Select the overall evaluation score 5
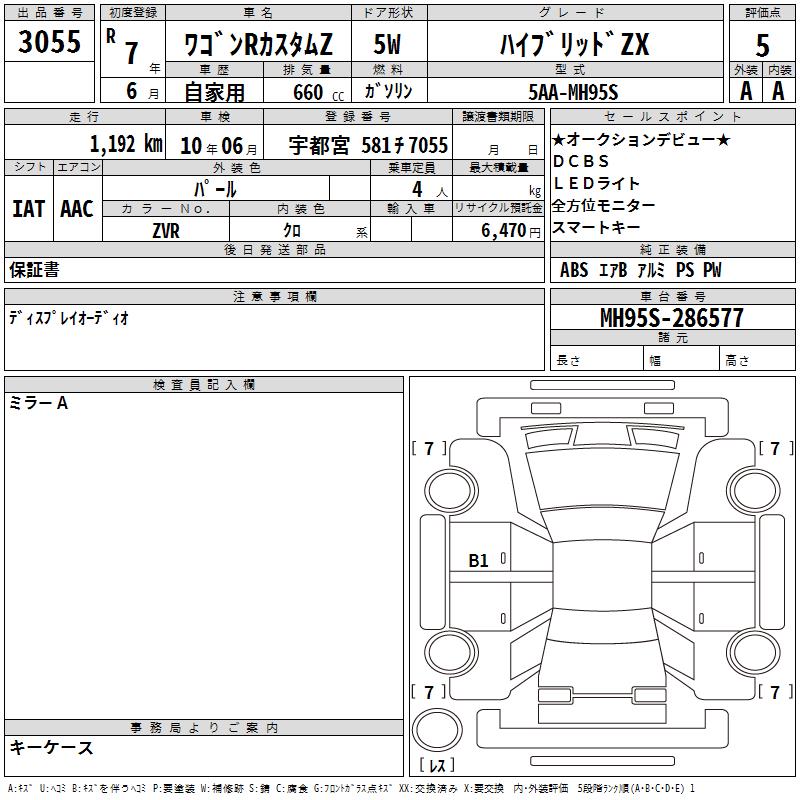This screenshot has width=800, height=800. pyautogui.click(x=762, y=45)
